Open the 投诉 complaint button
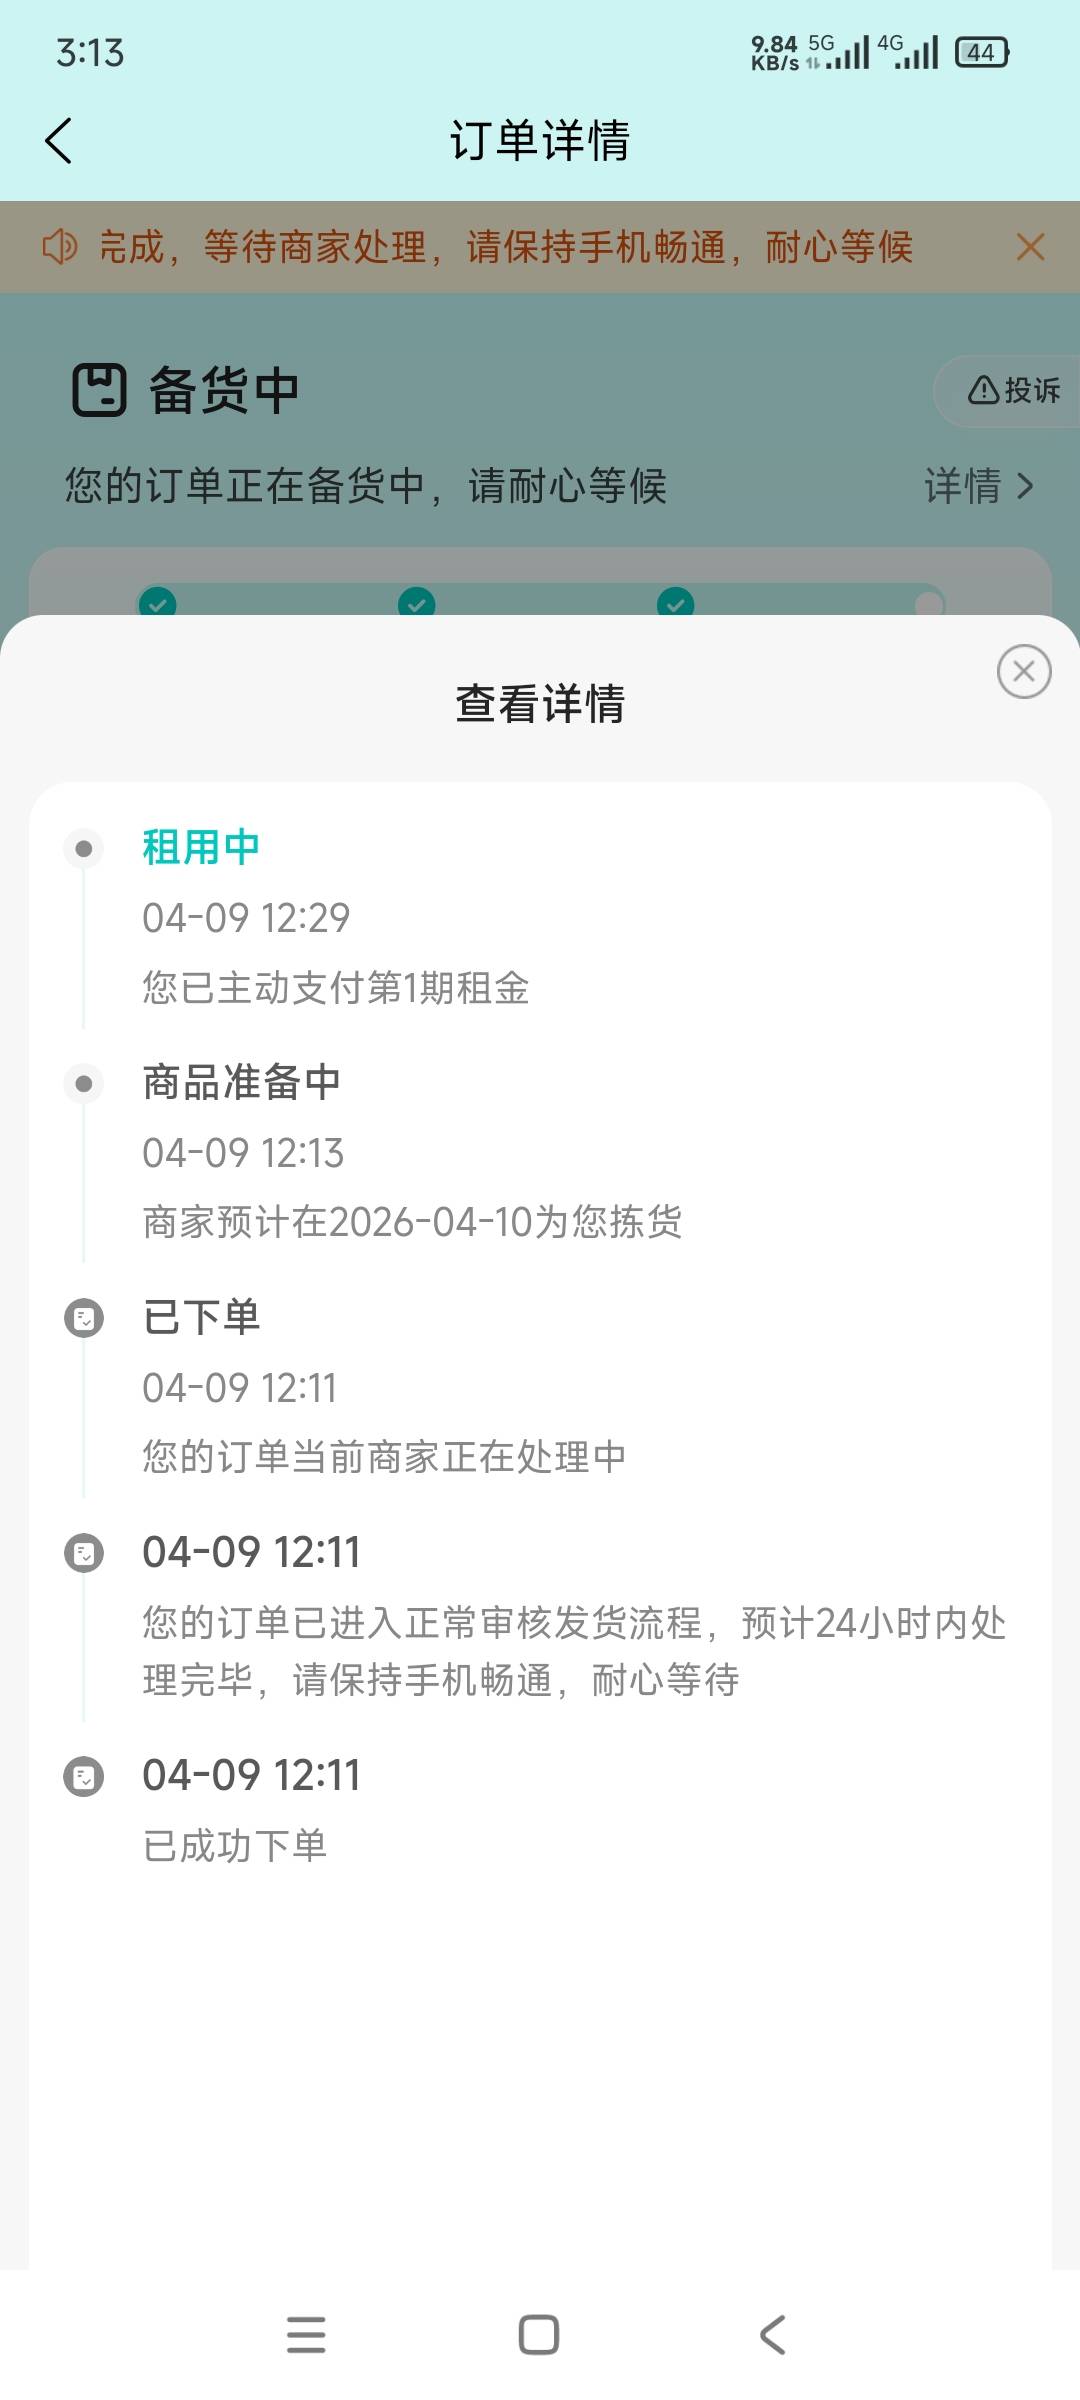 point(1012,390)
